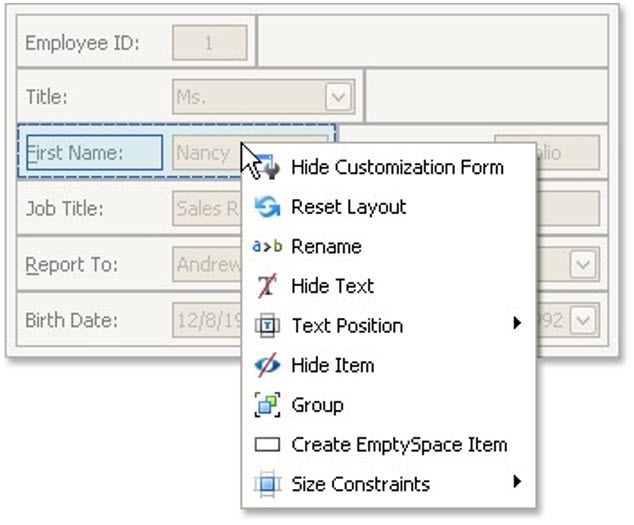Image resolution: width=634 pixels, height=525 pixels.
Task: Choose Reset Layout from the context menu
Action: pyautogui.click(x=348, y=207)
